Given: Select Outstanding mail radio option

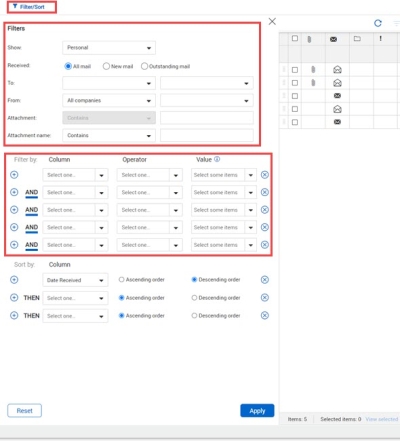Looking at the screenshot, I should [x=144, y=66].
